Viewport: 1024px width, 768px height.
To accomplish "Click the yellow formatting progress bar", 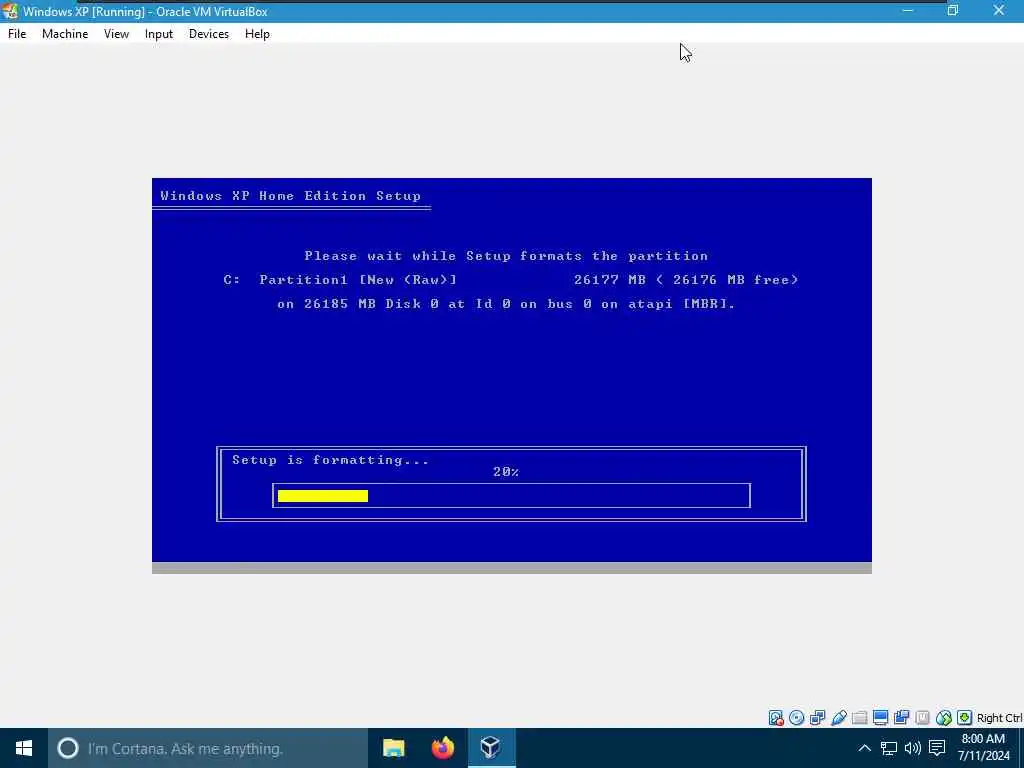I will click(323, 496).
